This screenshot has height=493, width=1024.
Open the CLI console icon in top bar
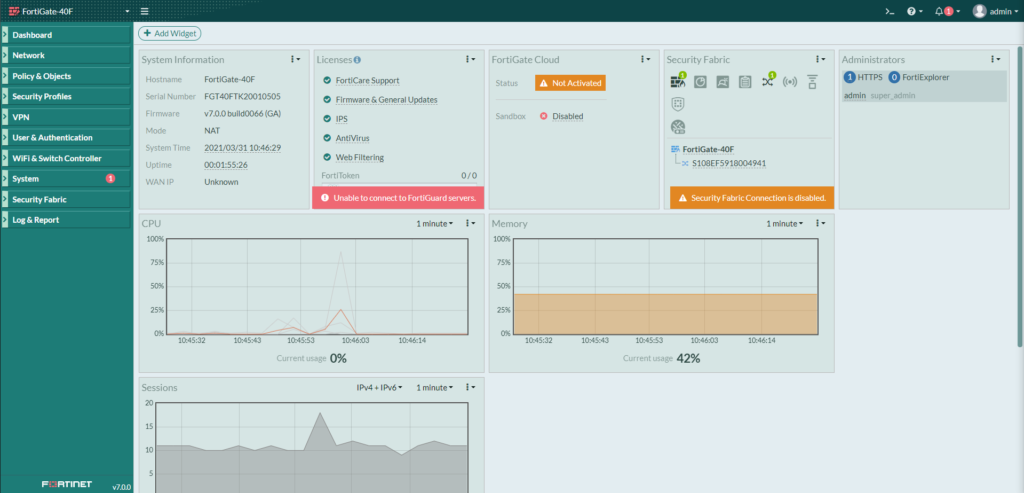click(x=889, y=11)
